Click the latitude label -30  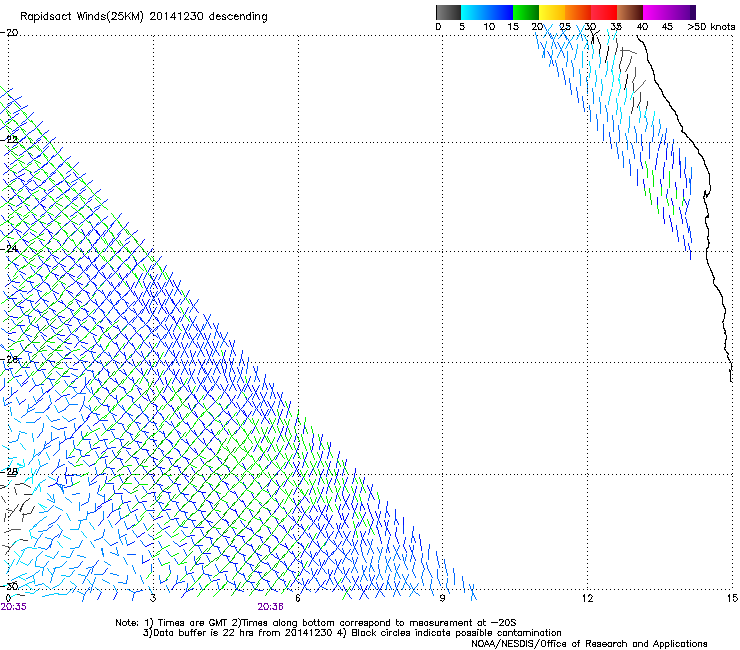tap(9, 586)
